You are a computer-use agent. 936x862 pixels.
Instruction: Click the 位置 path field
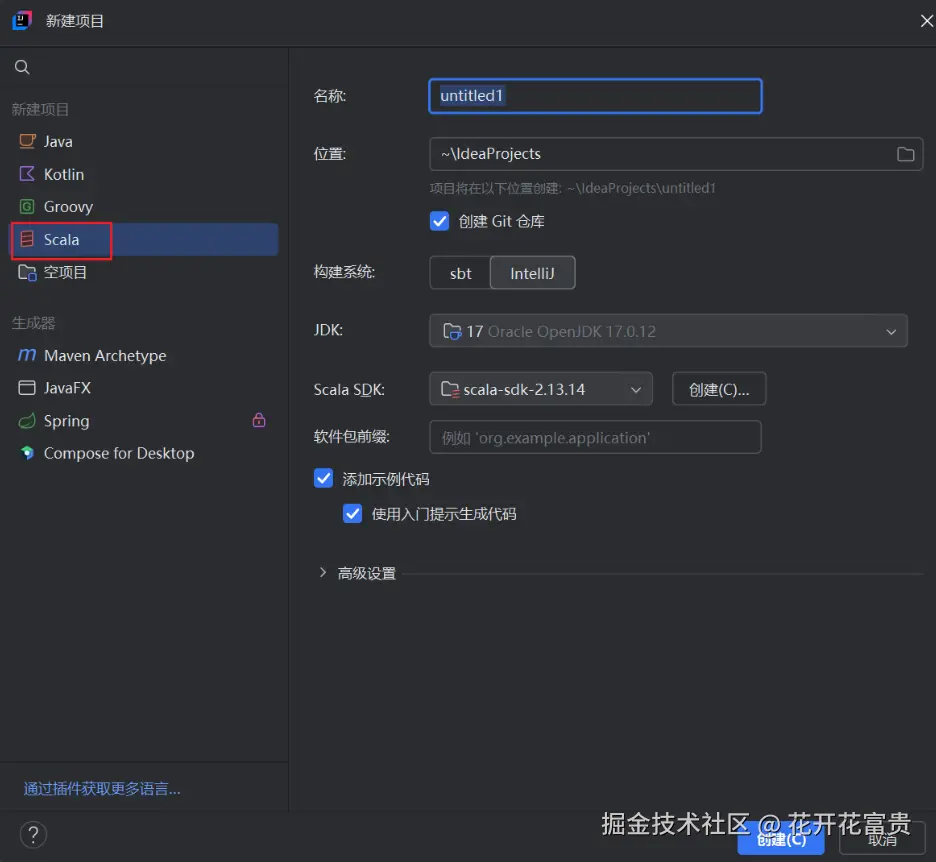[x=676, y=154]
